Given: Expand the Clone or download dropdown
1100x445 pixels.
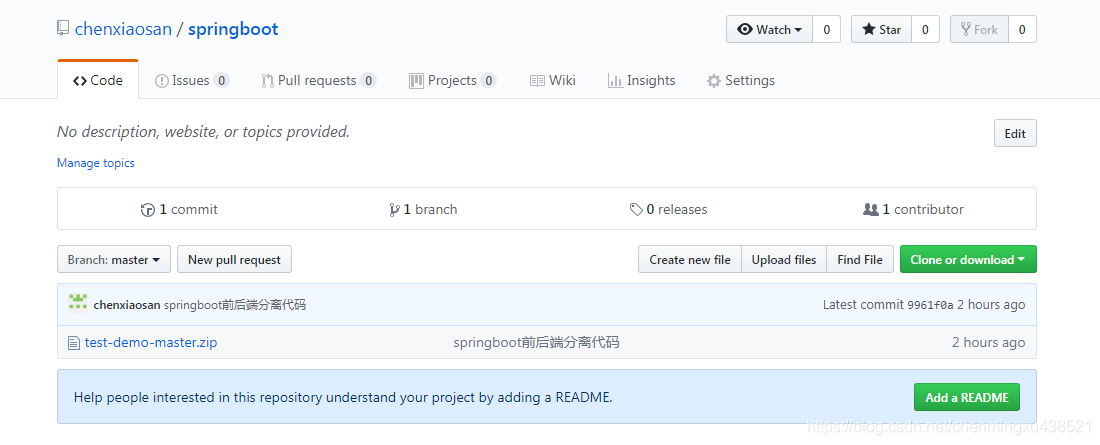Looking at the screenshot, I should (x=968, y=260).
